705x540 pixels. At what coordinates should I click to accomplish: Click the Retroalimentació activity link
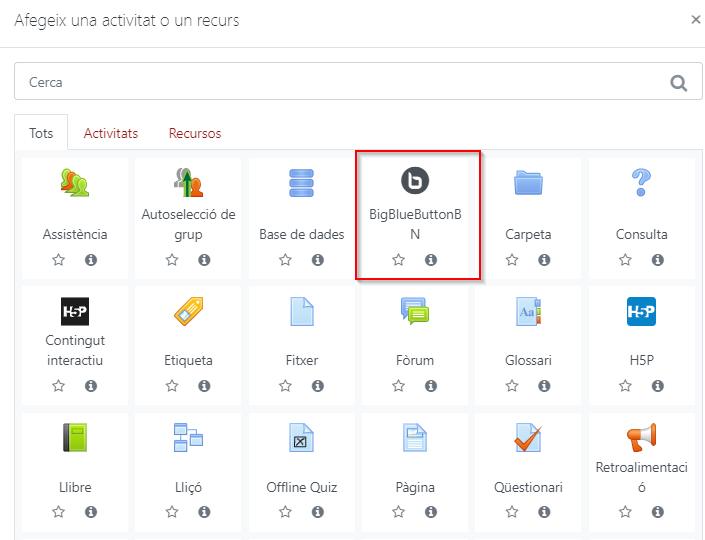tap(641, 477)
